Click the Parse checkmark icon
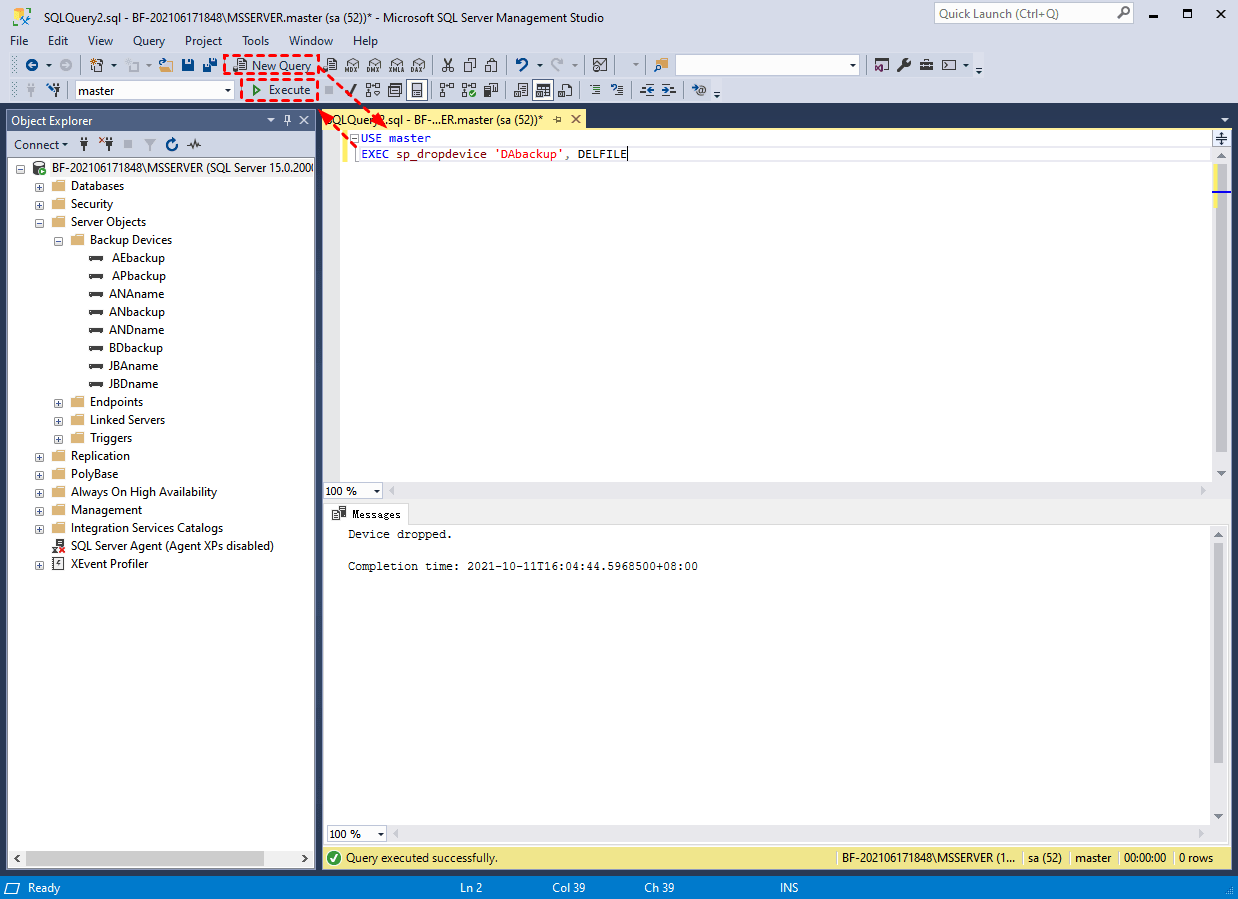 click(351, 90)
